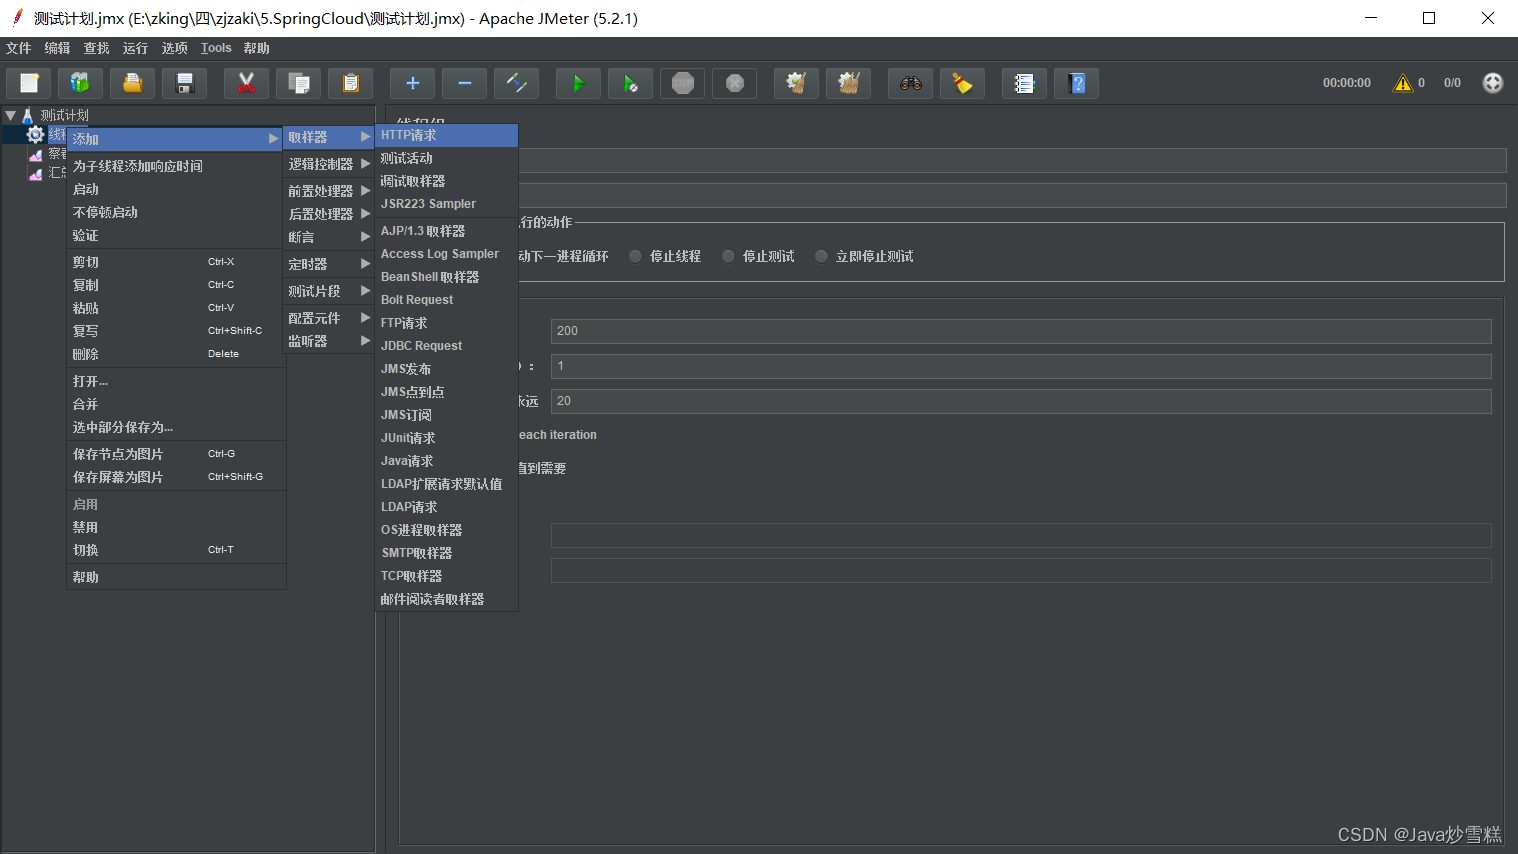Click ramp-up field showing 1

(x=1021, y=366)
